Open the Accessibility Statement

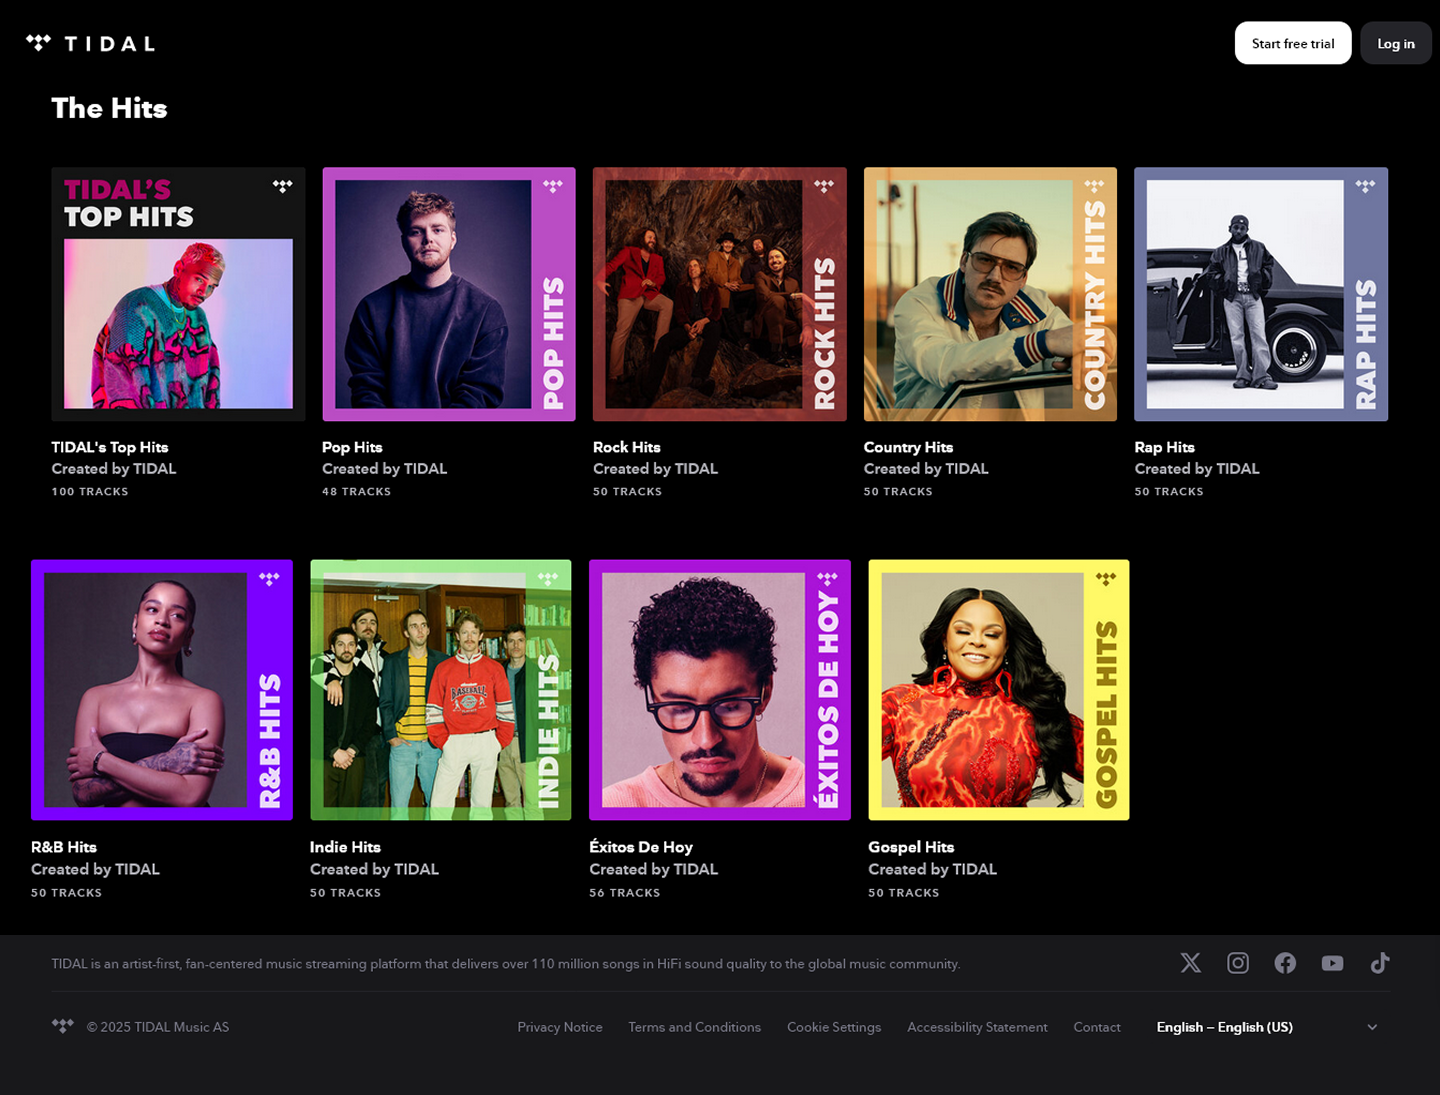(x=977, y=1027)
